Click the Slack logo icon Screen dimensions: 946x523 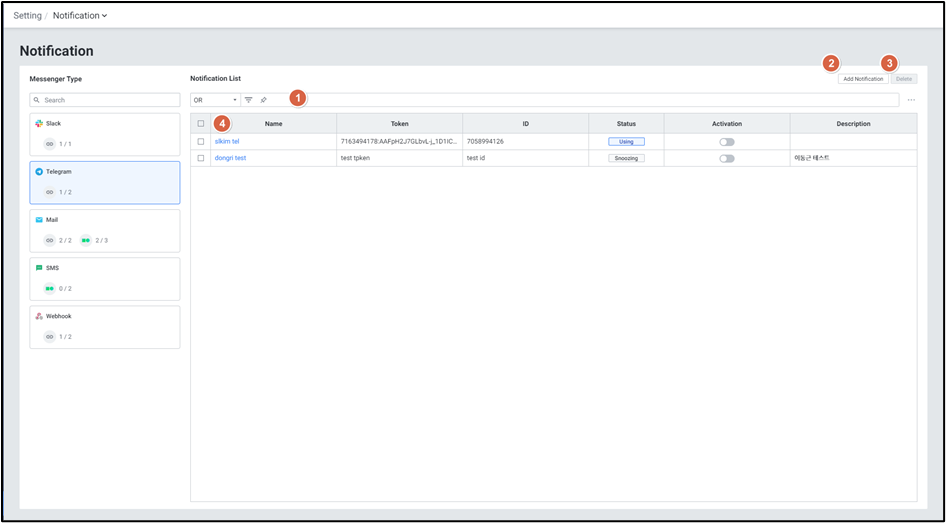click(x=39, y=124)
